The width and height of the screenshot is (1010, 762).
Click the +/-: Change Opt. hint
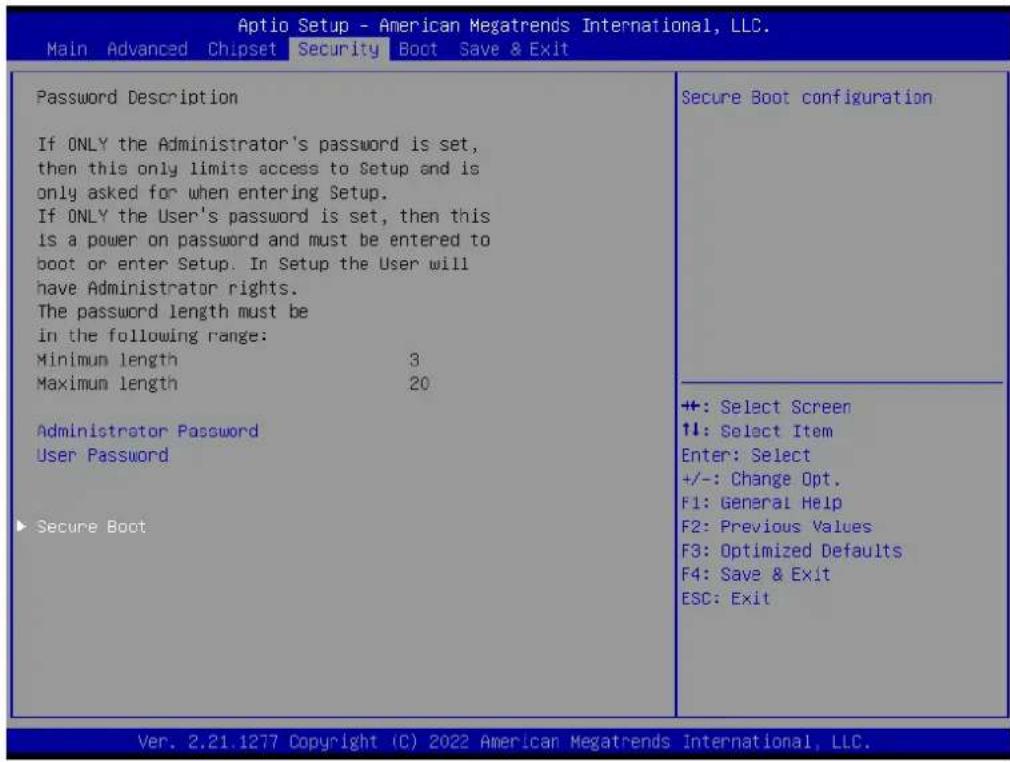tap(761, 479)
